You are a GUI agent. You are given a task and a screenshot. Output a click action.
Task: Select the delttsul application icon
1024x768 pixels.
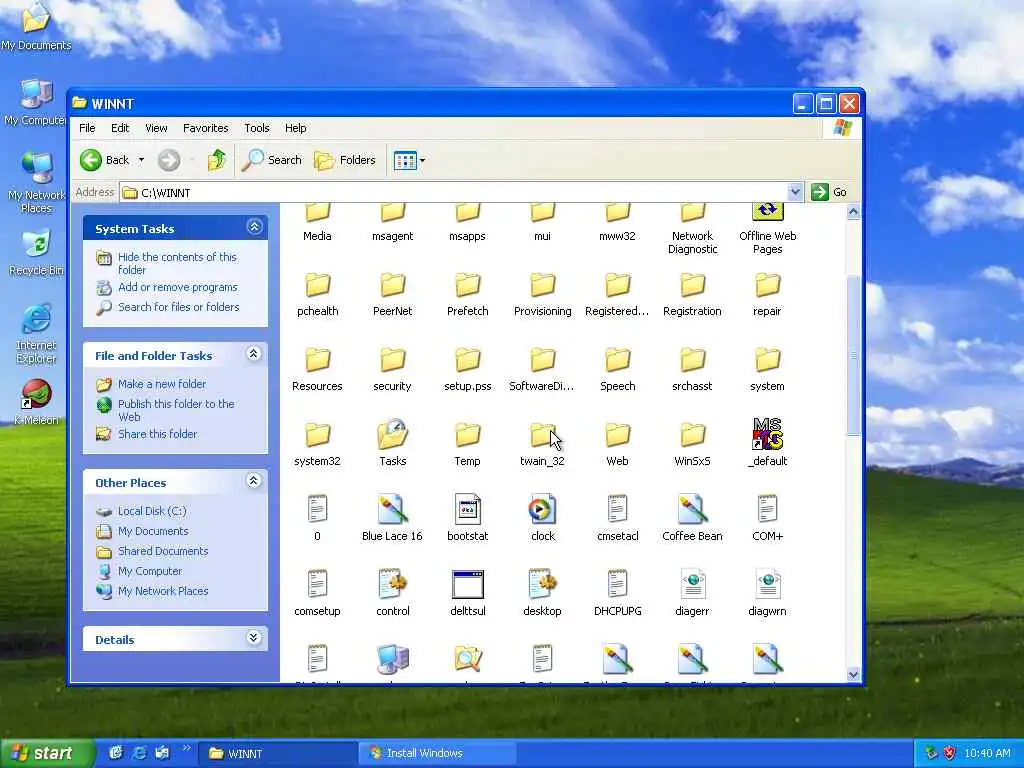(x=468, y=584)
